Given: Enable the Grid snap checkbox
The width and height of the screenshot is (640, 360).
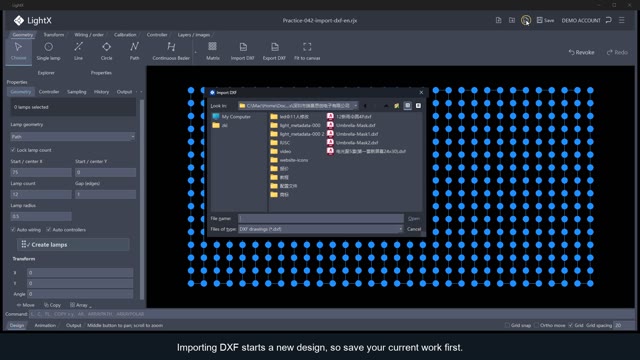Looking at the screenshot, I should coord(507,325).
